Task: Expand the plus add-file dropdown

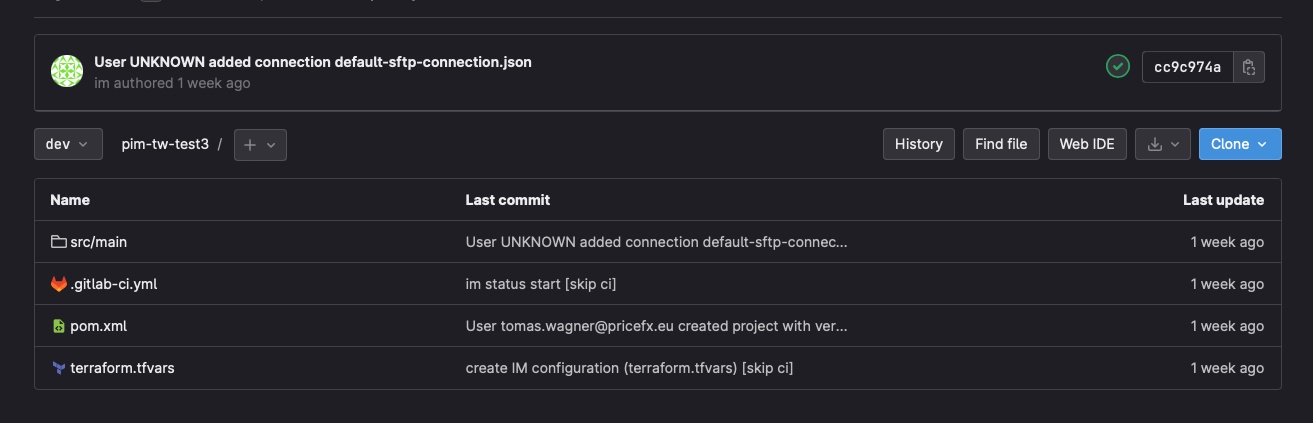Action: coord(260,144)
